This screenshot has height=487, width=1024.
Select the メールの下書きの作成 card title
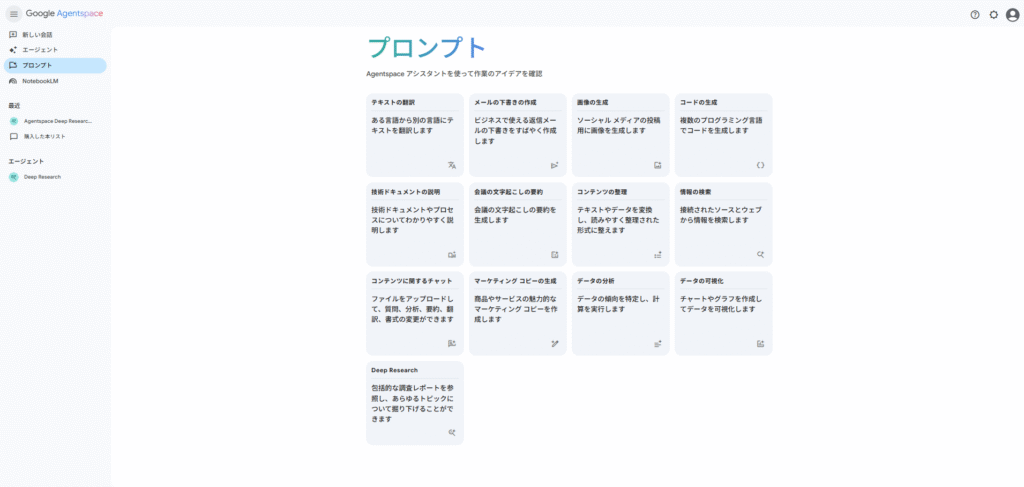(505, 102)
